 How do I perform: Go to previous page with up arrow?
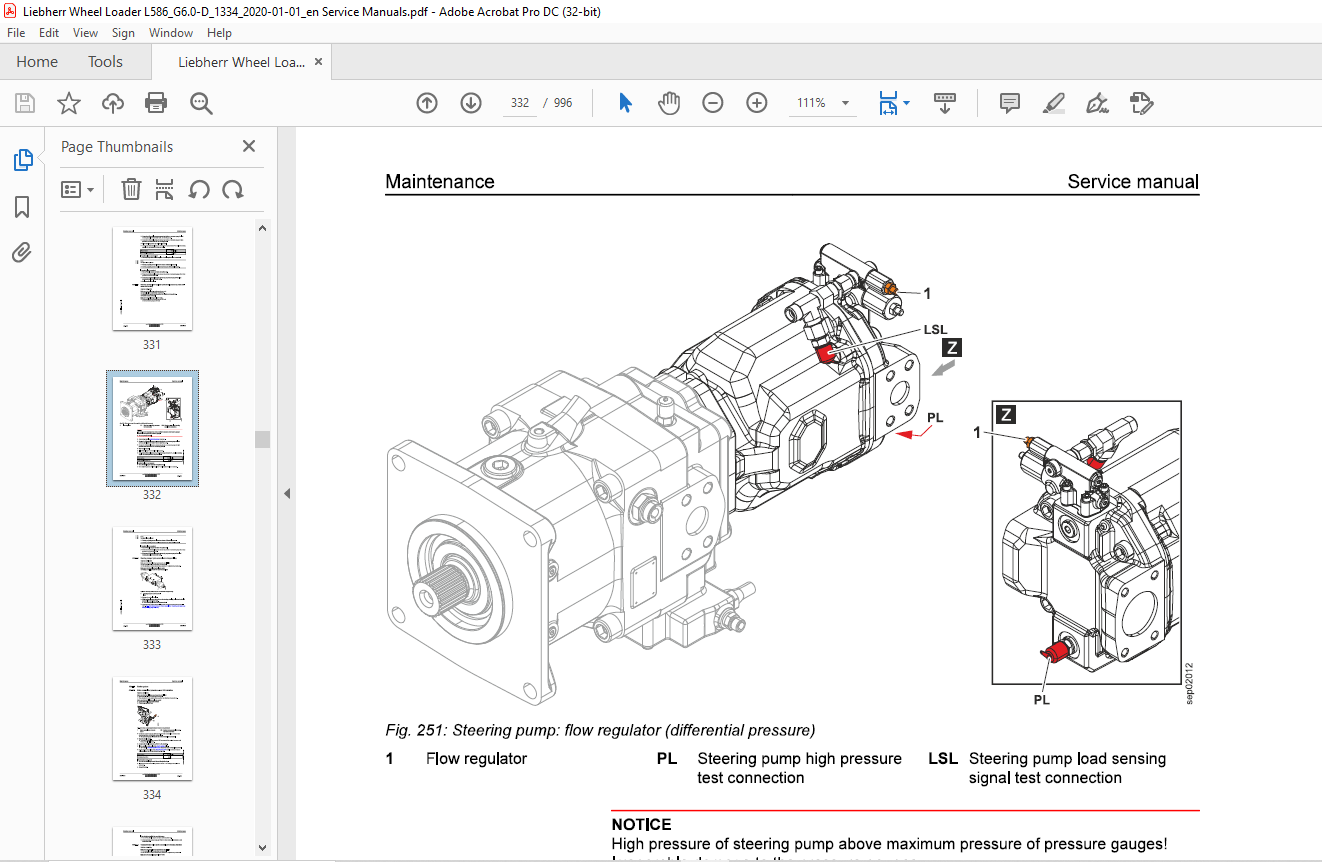point(427,103)
